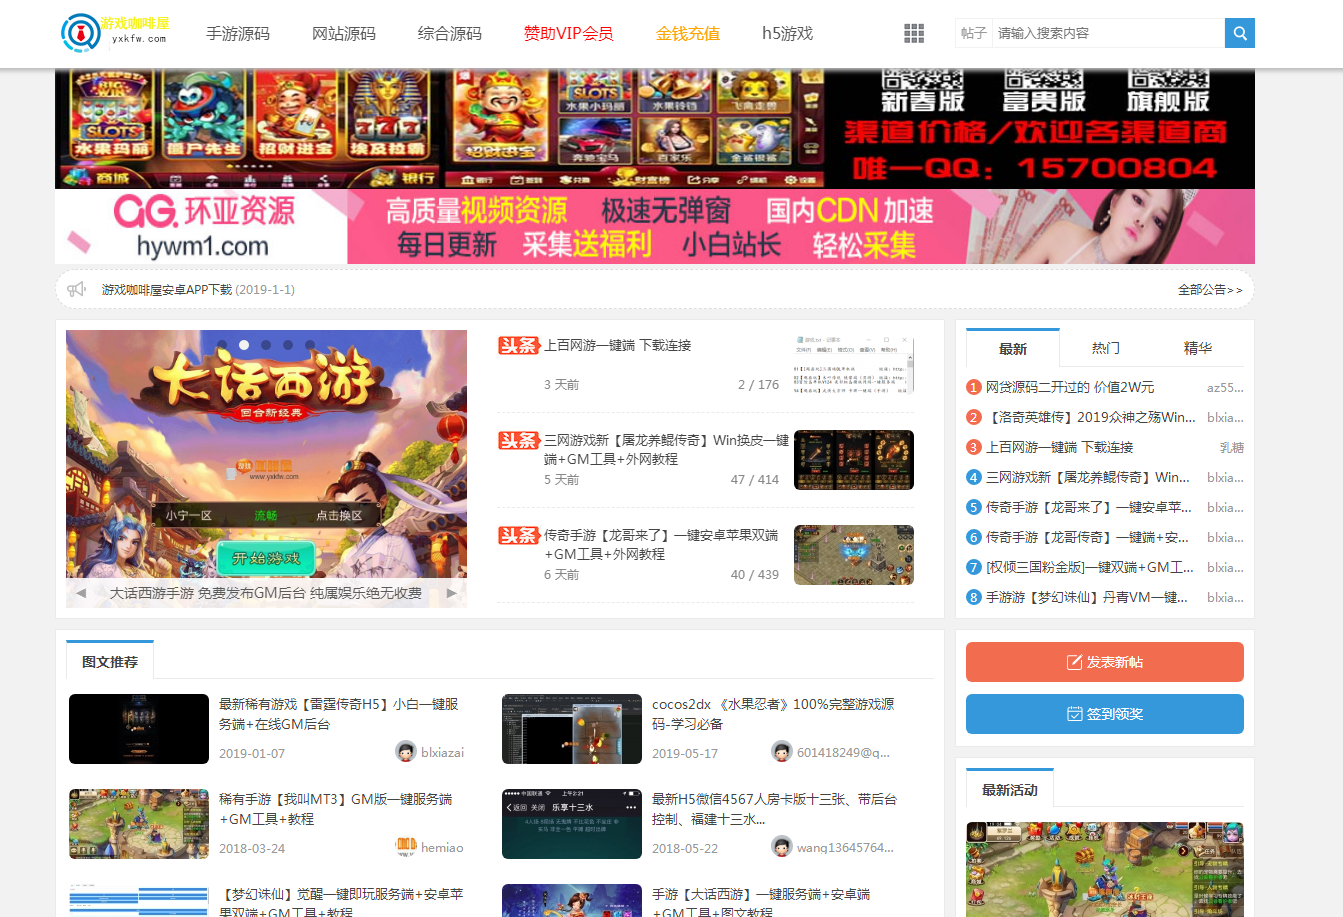Go to previous carousel slide arrow
The image size is (1343, 917).
(81, 593)
